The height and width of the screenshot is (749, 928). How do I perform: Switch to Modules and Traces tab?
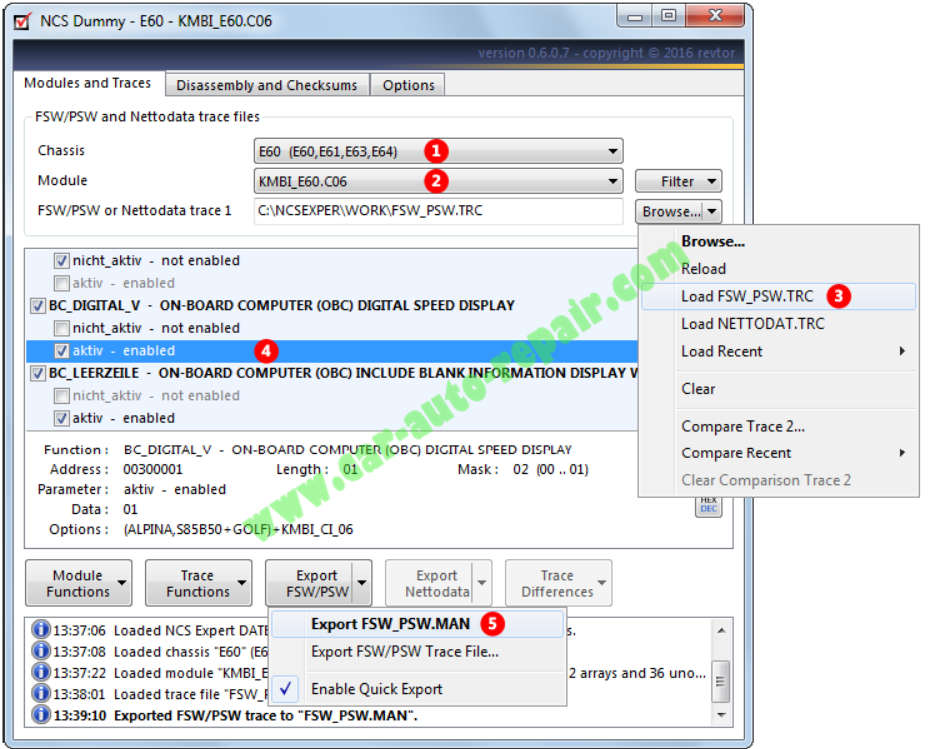pos(88,83)
